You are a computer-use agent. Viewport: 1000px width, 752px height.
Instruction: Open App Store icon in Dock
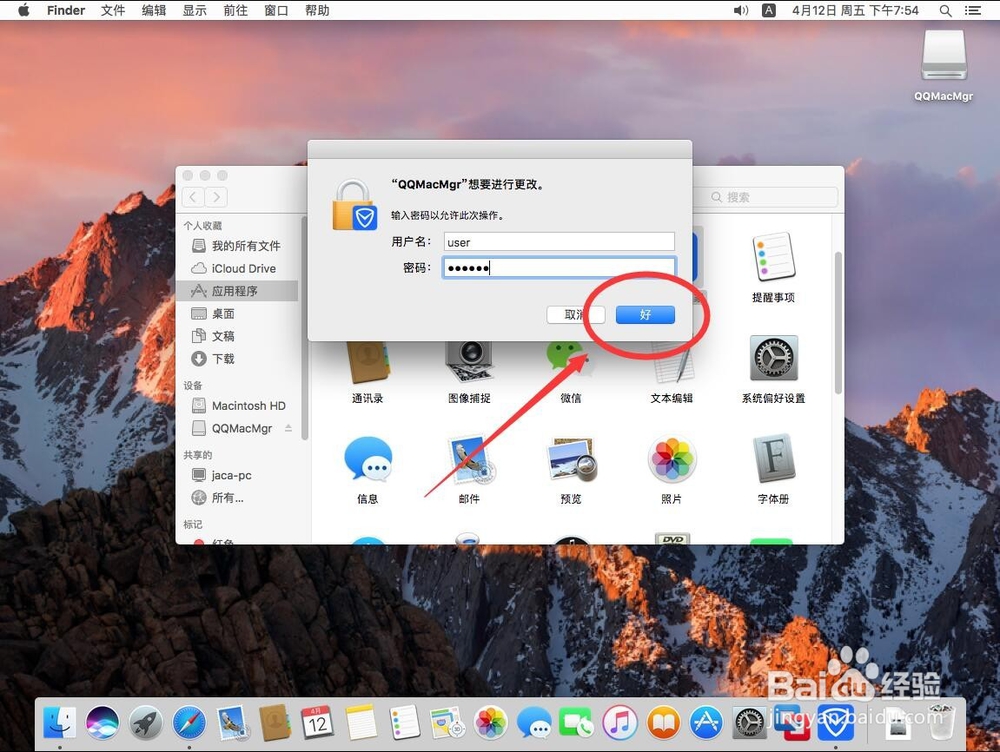[x=706, y=723]
